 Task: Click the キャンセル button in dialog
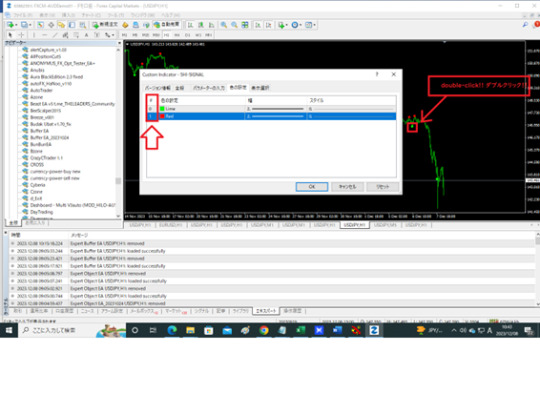[x=347, y=187]
